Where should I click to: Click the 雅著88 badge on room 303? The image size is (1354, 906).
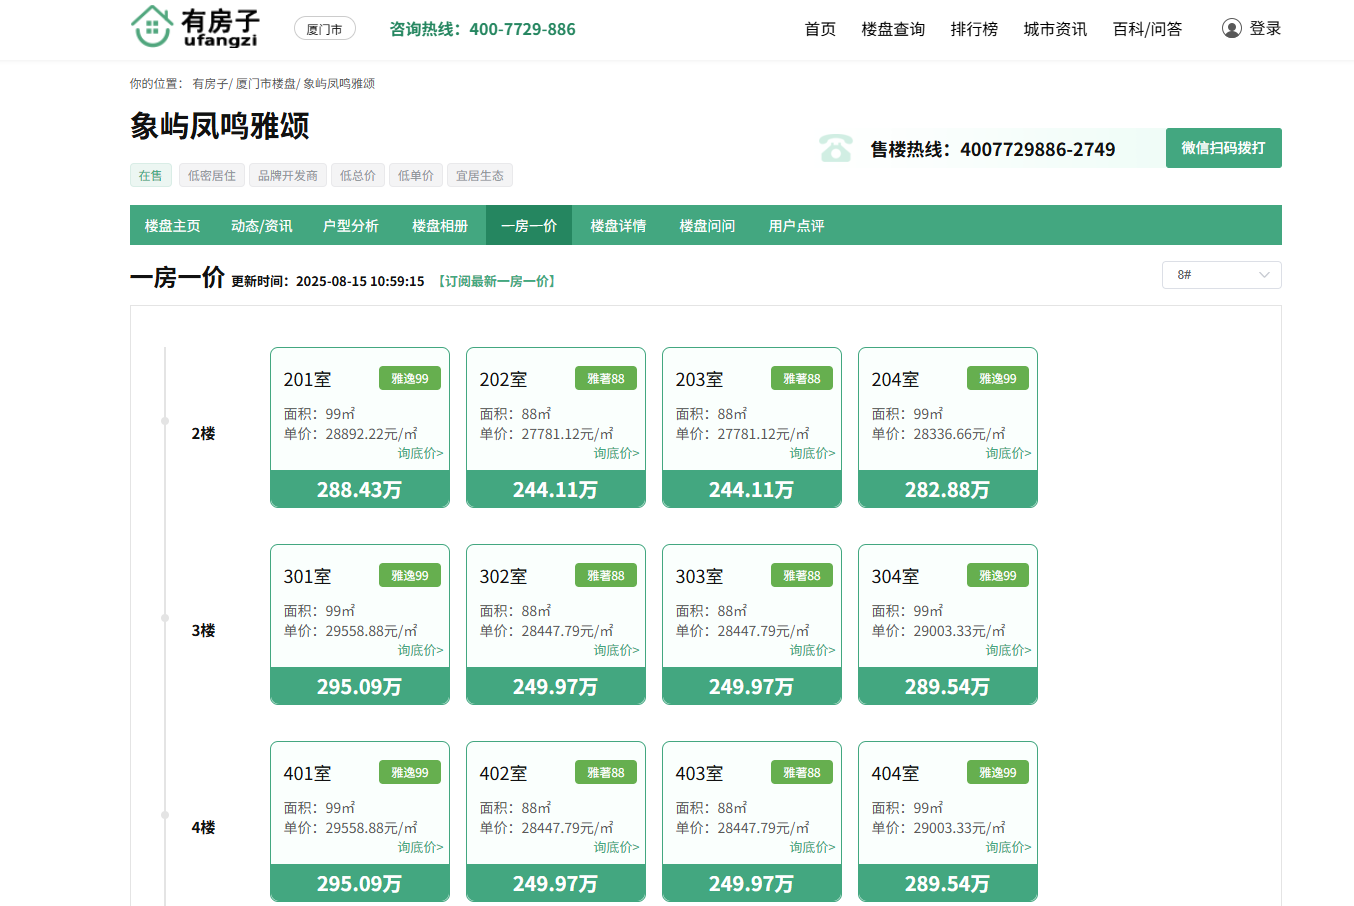(802, 576)
